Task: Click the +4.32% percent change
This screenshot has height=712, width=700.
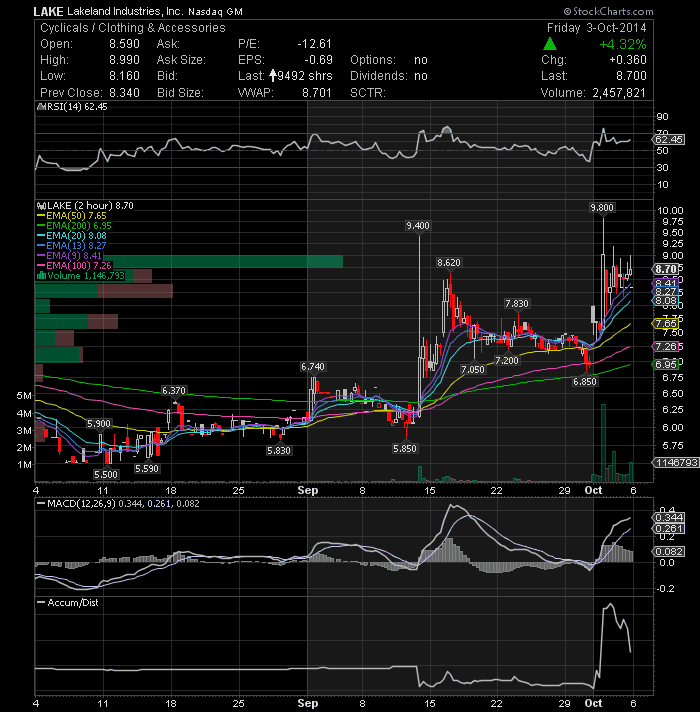Action: click(x=623, y=44)
